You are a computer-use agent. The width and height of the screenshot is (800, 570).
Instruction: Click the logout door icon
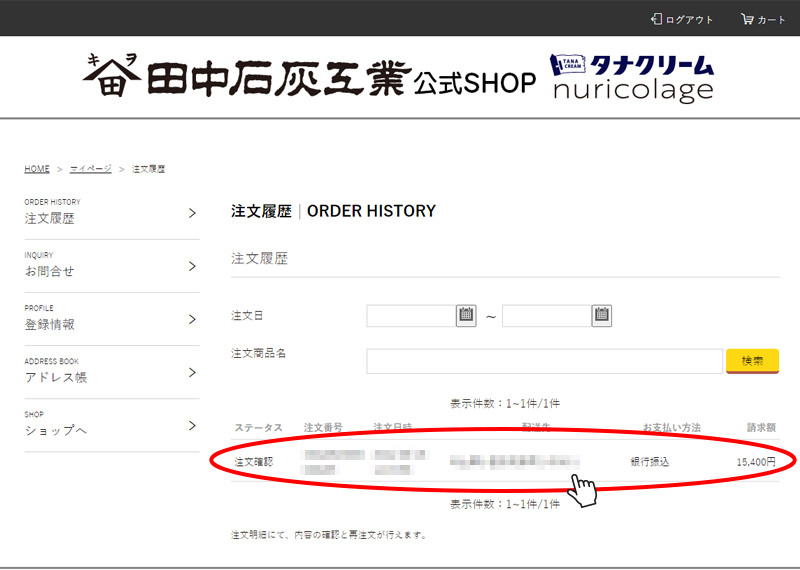click(656, 19)
